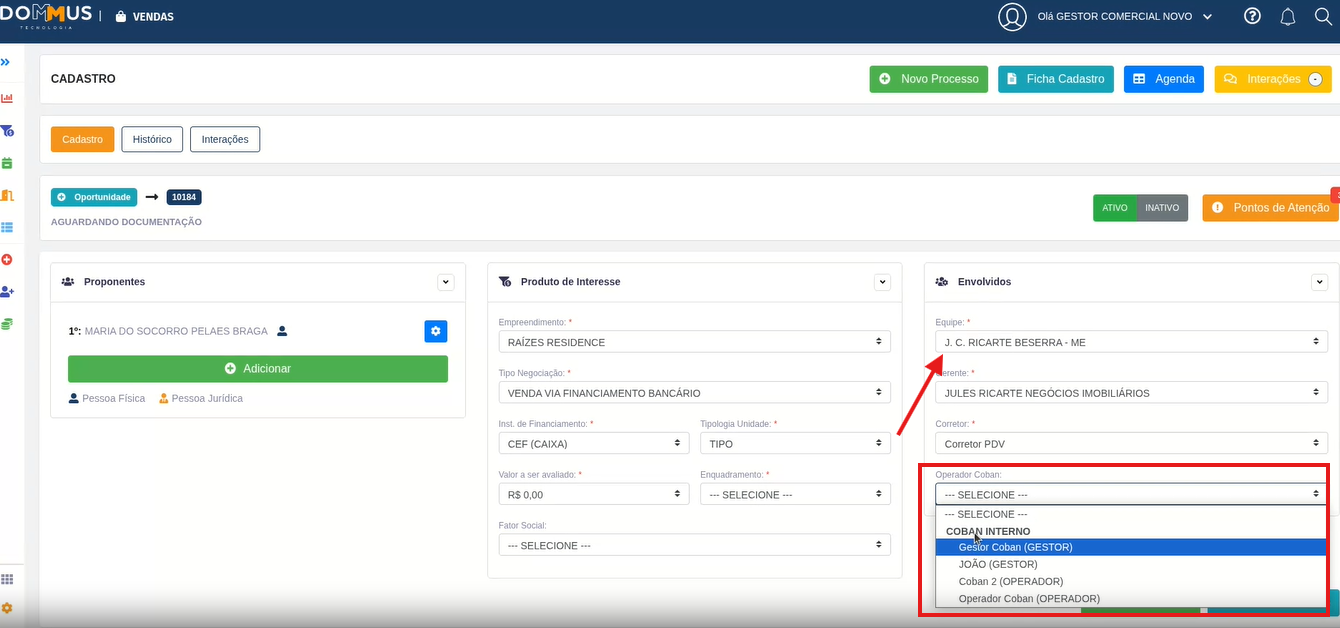Open the funnel icon in left sidebar
1340x628 pixels.
coord(7,130)
